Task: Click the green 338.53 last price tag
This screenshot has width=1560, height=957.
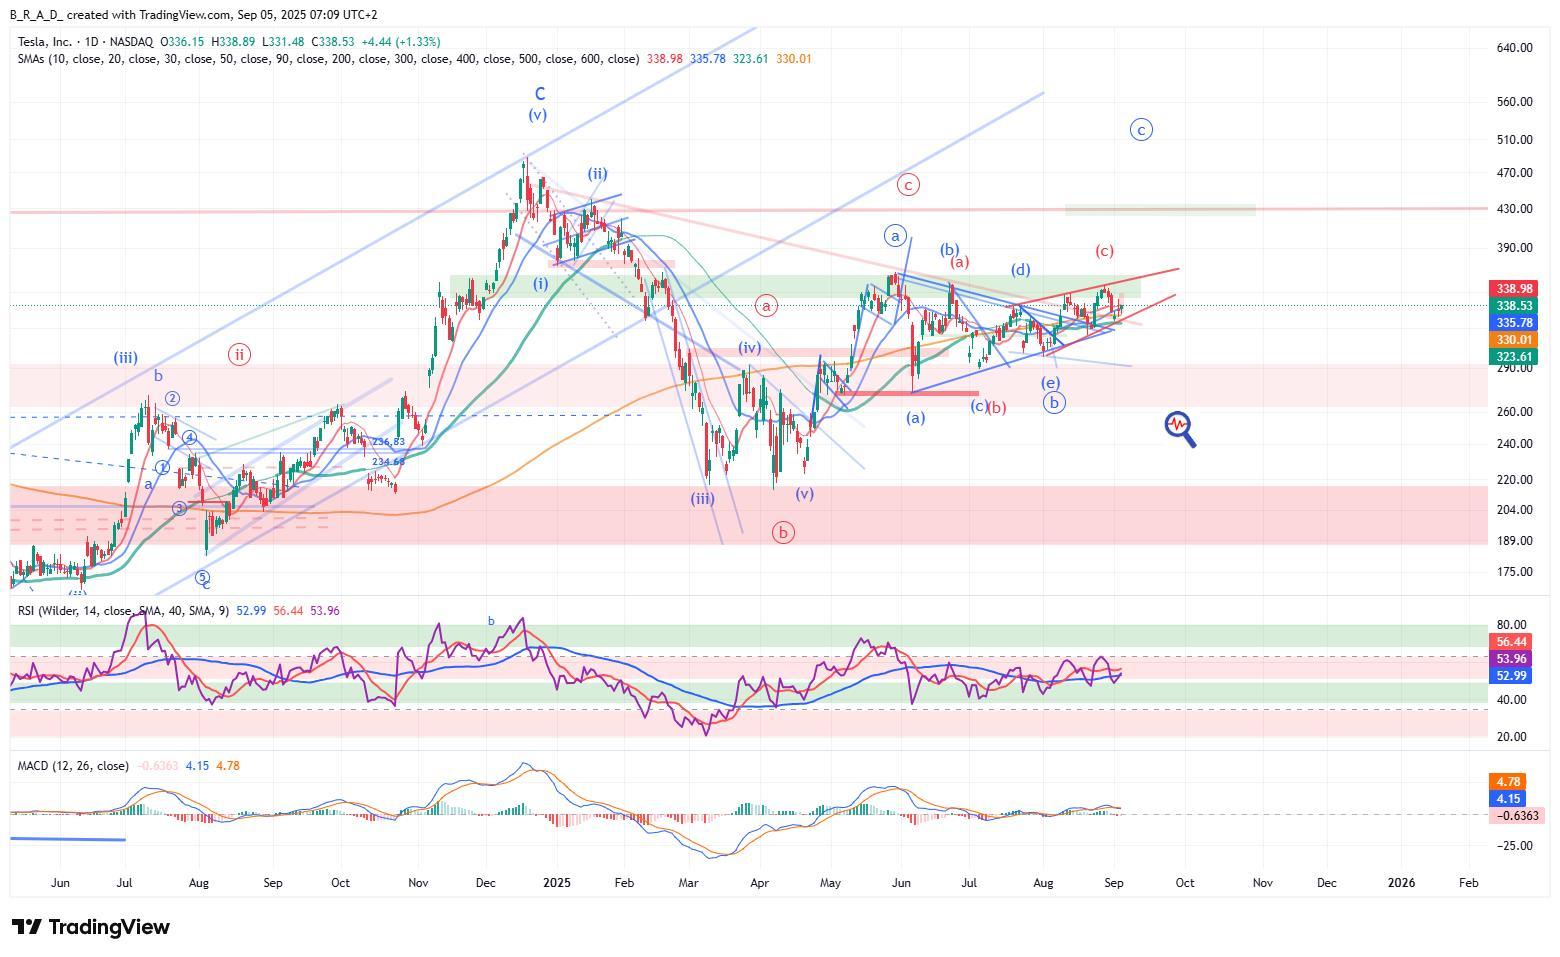Action: click(1514, 306)
